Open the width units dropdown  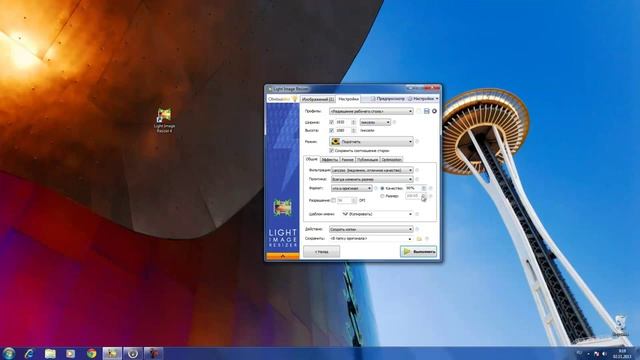click(375, 122)
